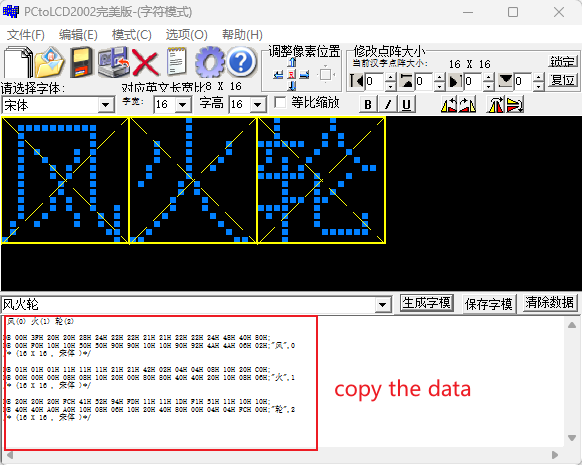Click the red X delete icon
This screenshot has width=582, height=465.
pyautogui.click(x=145, y=62)
